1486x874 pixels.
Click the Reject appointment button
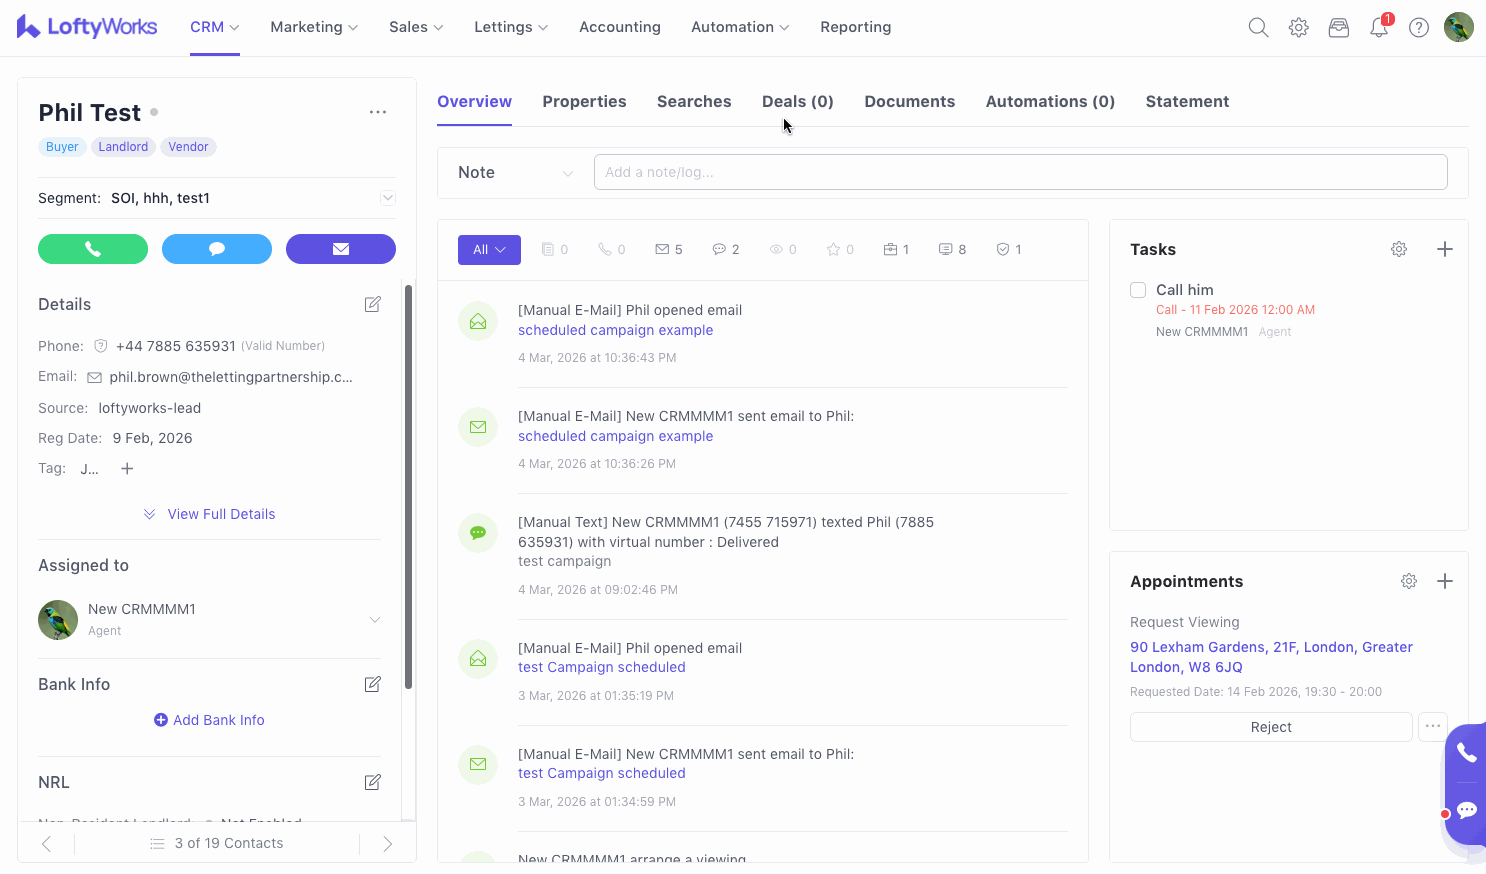coord(1270,727)
